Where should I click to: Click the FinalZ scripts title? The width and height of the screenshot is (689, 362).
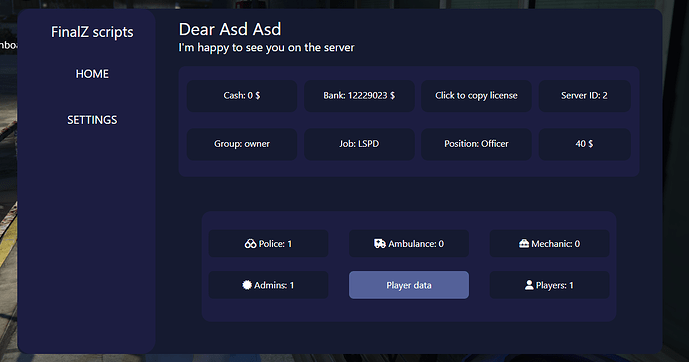[92, 32]
